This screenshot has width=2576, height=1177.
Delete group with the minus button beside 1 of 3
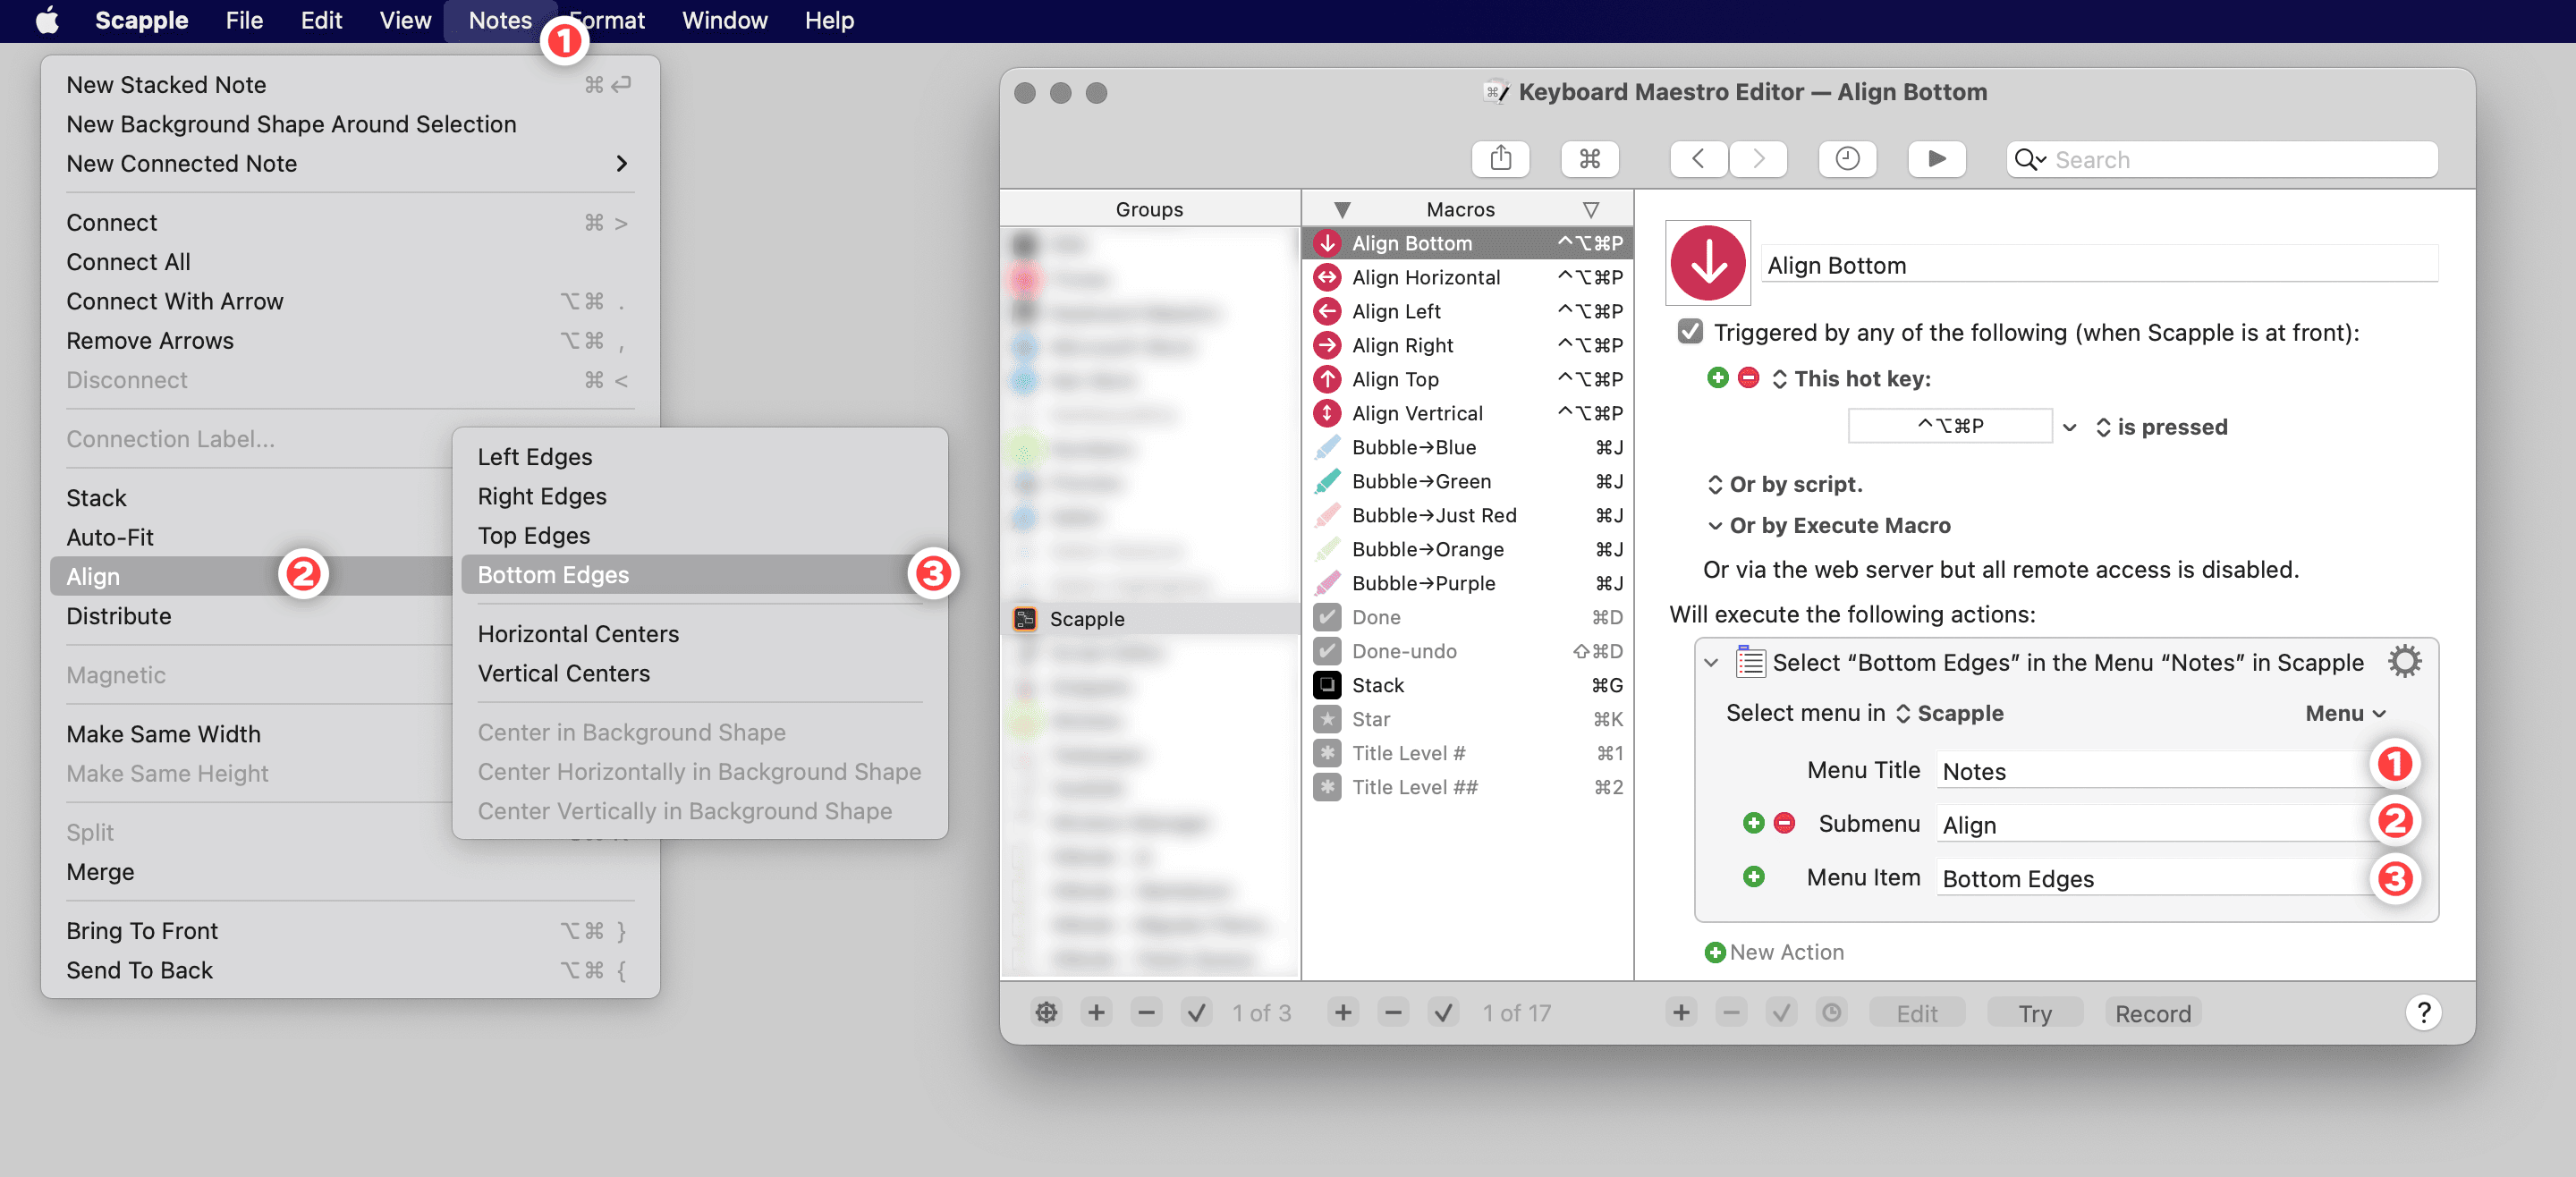1146,1013
